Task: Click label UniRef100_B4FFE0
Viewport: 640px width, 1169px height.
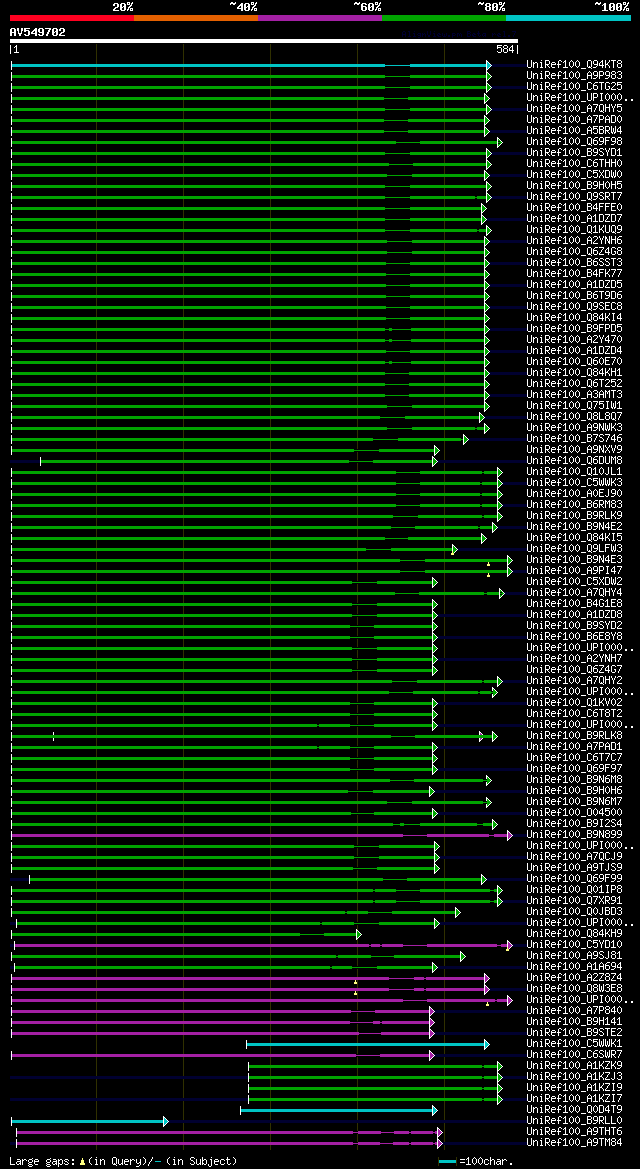Action: 574,207
